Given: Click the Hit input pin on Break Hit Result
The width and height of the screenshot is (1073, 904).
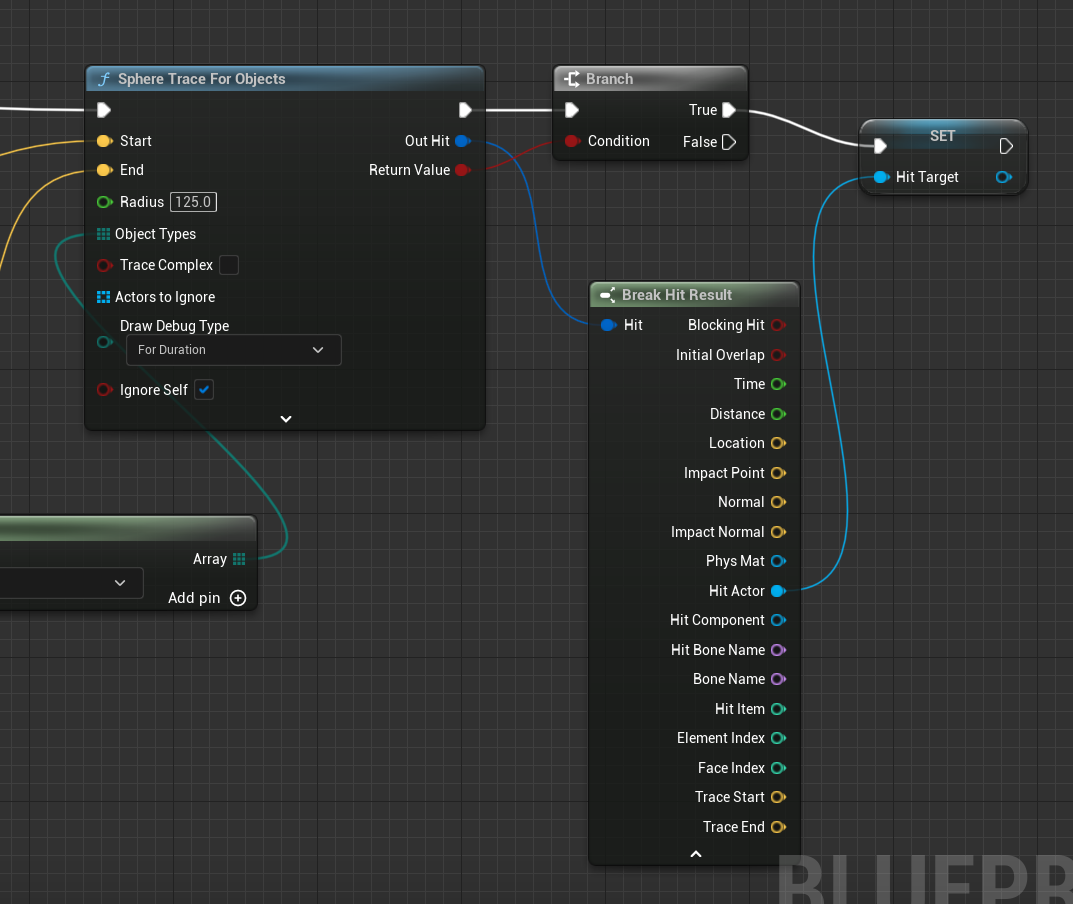Looking at the screenshot, I should click(x=608, y=325).
